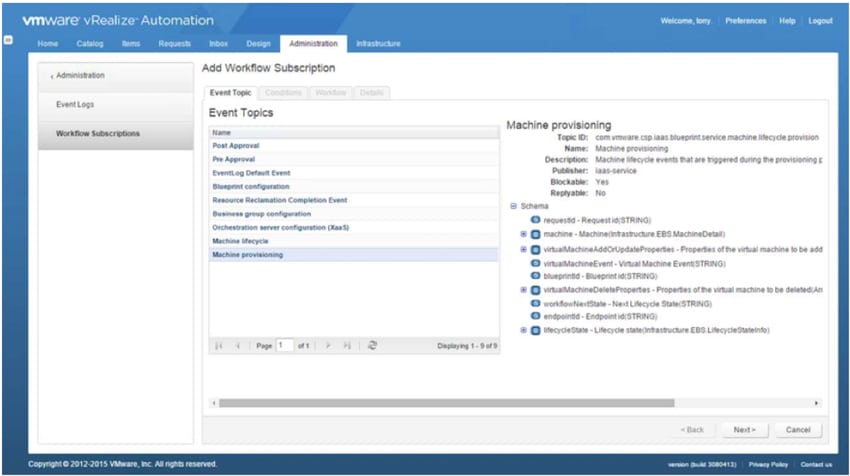Image resolution: width=850 pixels, height=476 pixels.
Task: Click the lifecycleState object icon
Action: pyautogui.click(x=535, y=330)
